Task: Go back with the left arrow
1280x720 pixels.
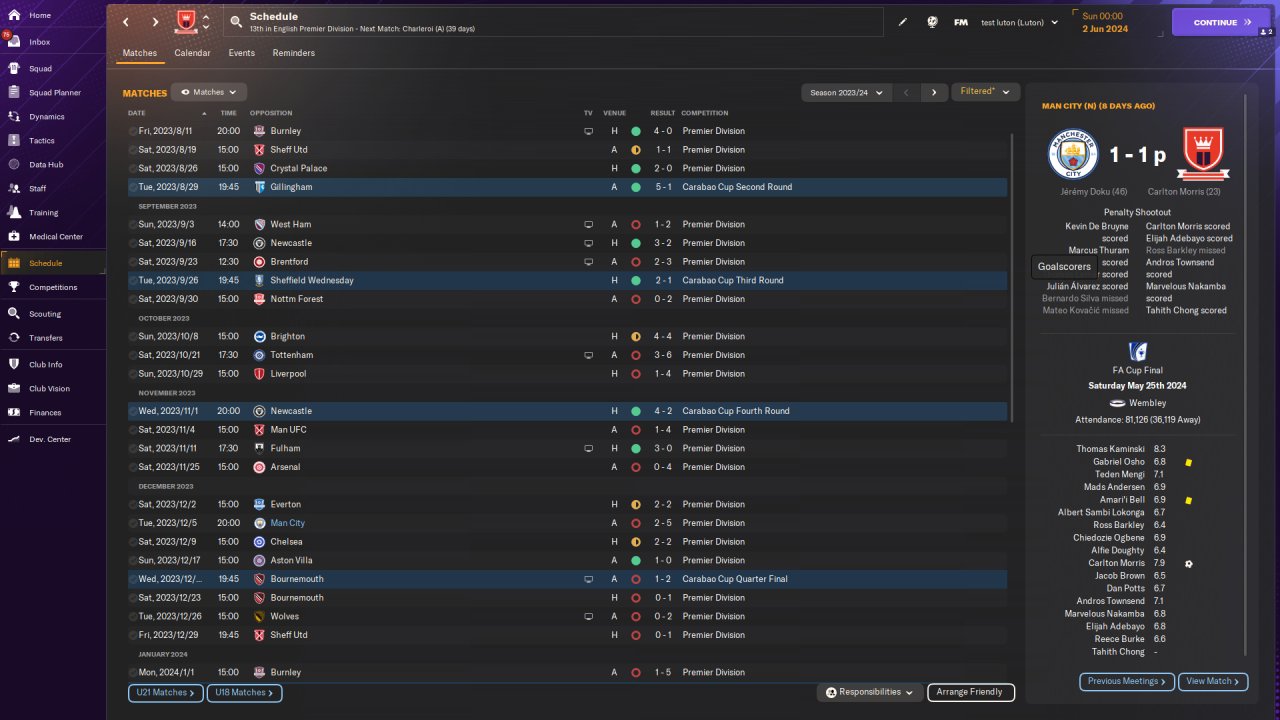Action: point(126,22)
